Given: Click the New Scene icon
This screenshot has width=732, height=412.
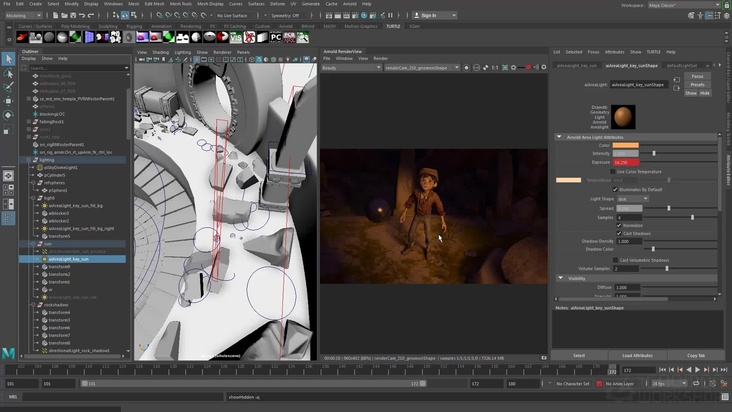Looking at the screenshot, I should (56, 15).
